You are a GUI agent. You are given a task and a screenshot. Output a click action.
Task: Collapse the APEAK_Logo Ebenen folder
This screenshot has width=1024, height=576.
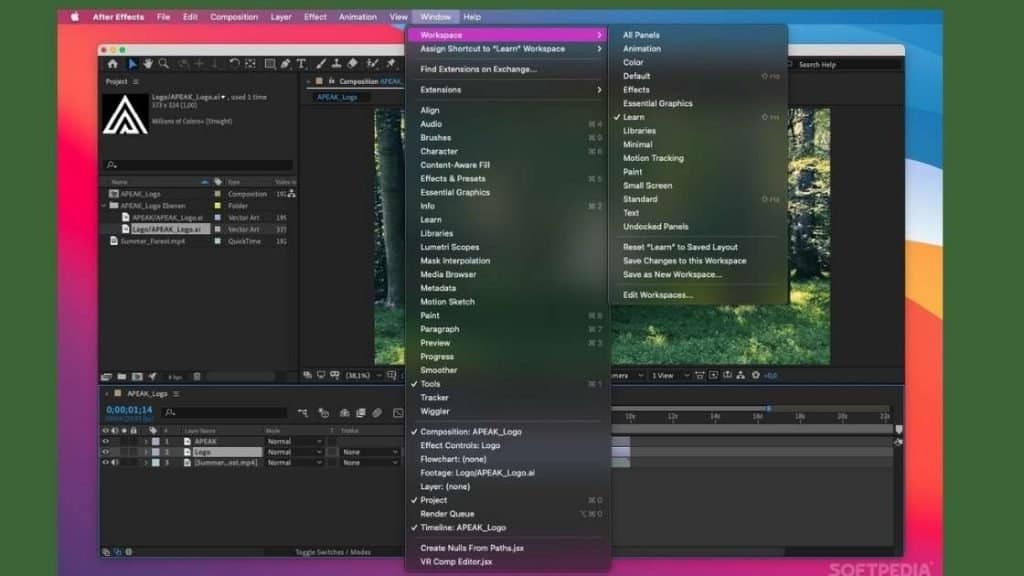[106, 203]
